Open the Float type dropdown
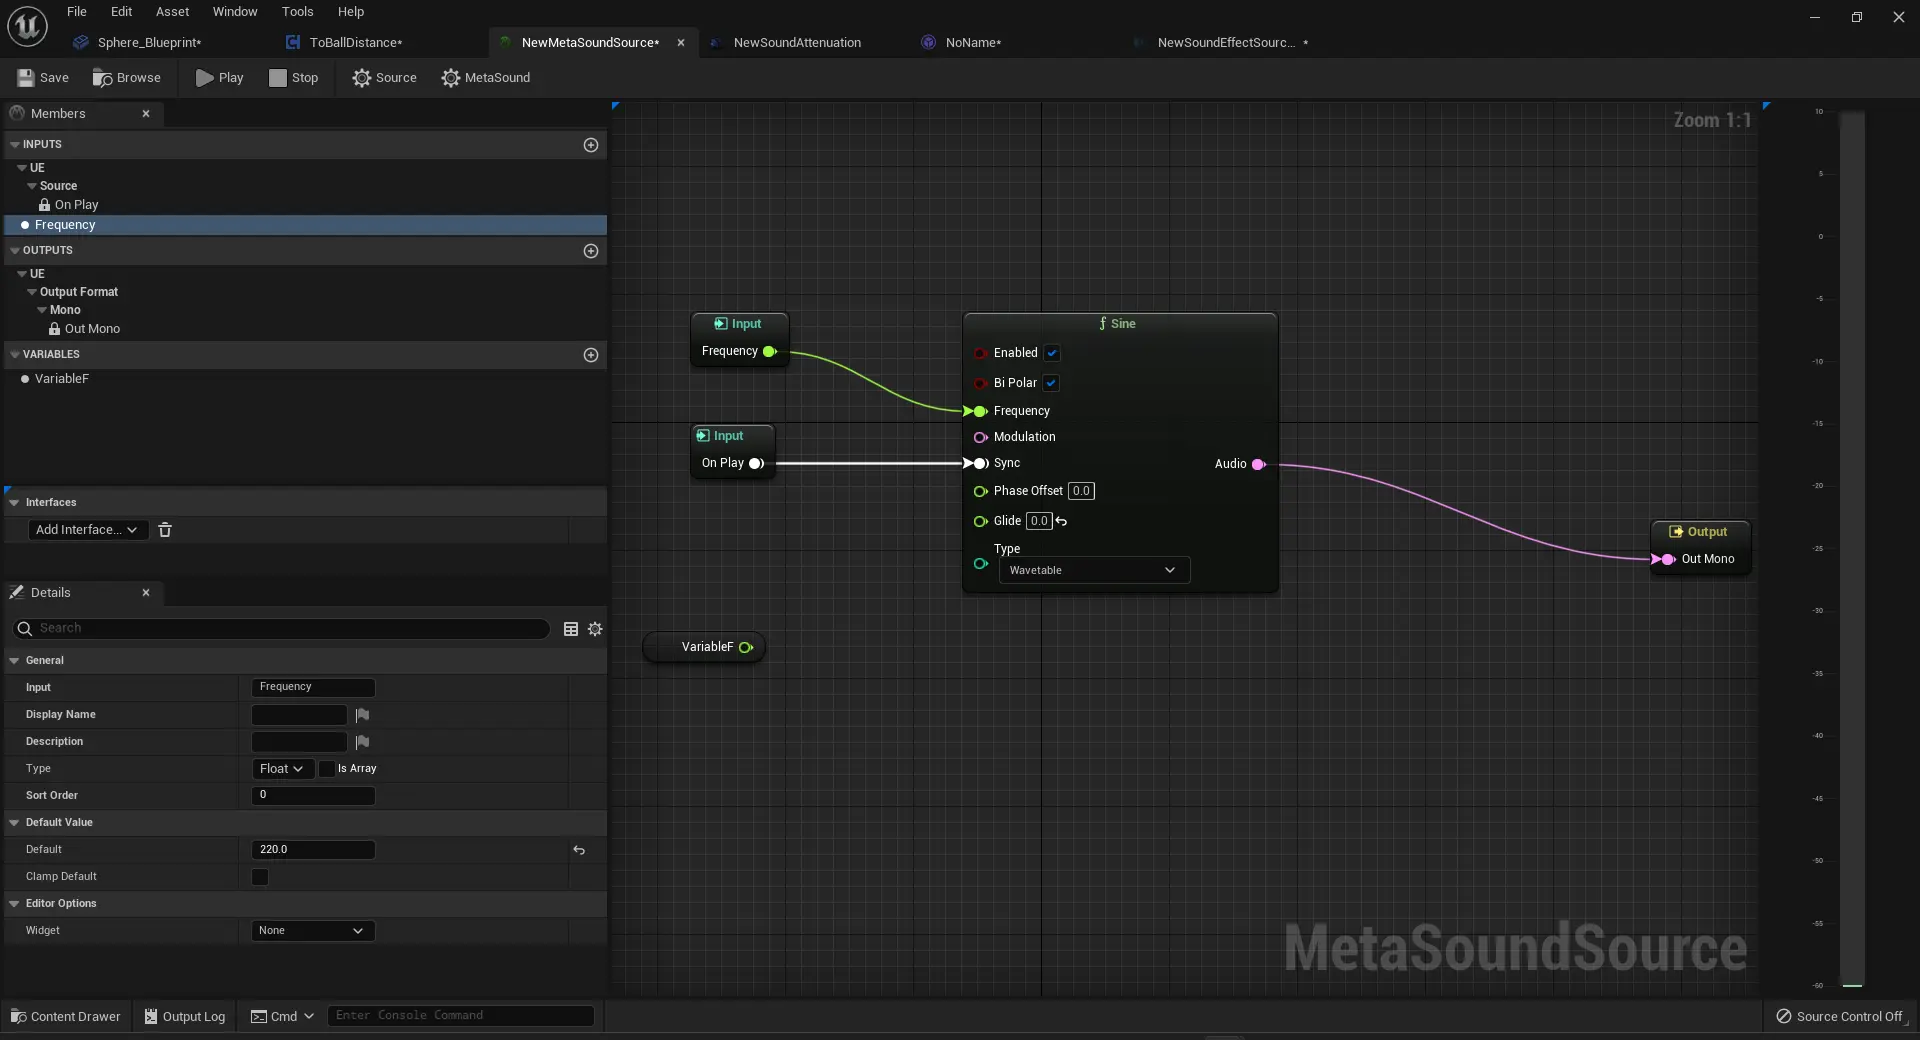This screenshot has width=1920, height=1040. point(281,769)
